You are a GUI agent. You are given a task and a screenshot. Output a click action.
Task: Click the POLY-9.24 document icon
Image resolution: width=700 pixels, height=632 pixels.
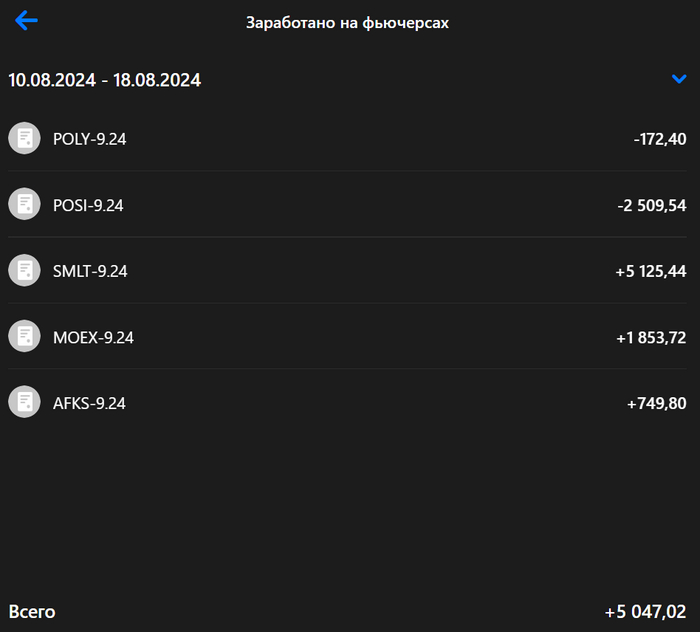click(24, 138)
